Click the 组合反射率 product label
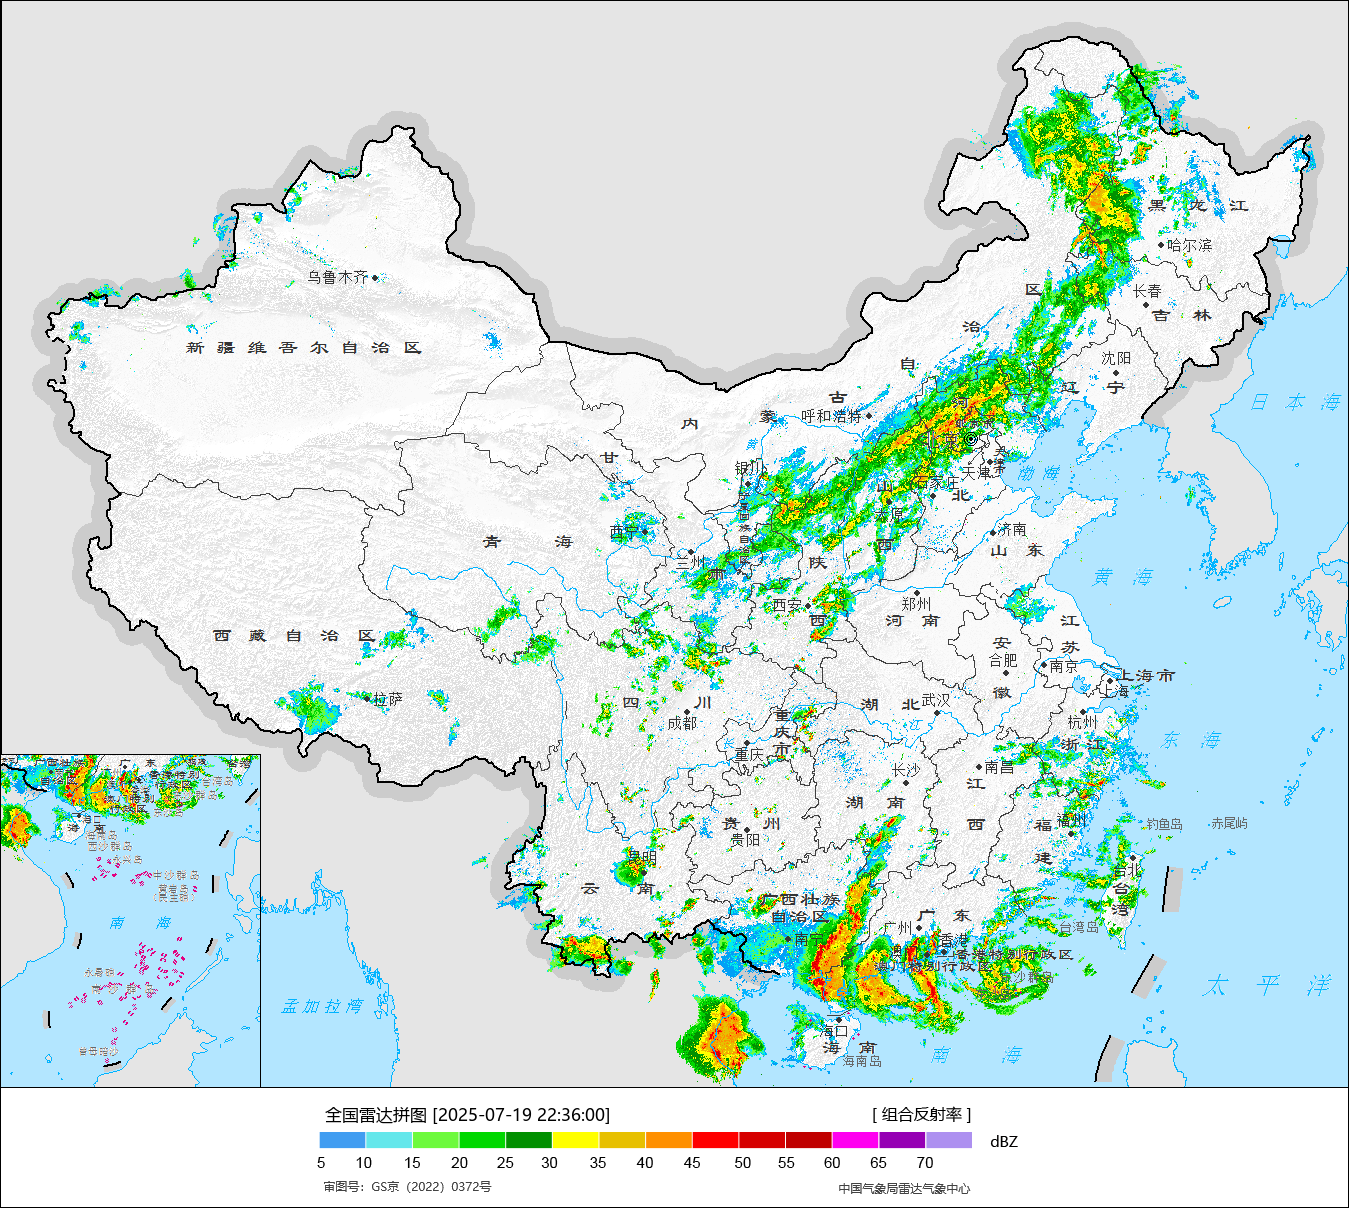 pos(921,1114)
